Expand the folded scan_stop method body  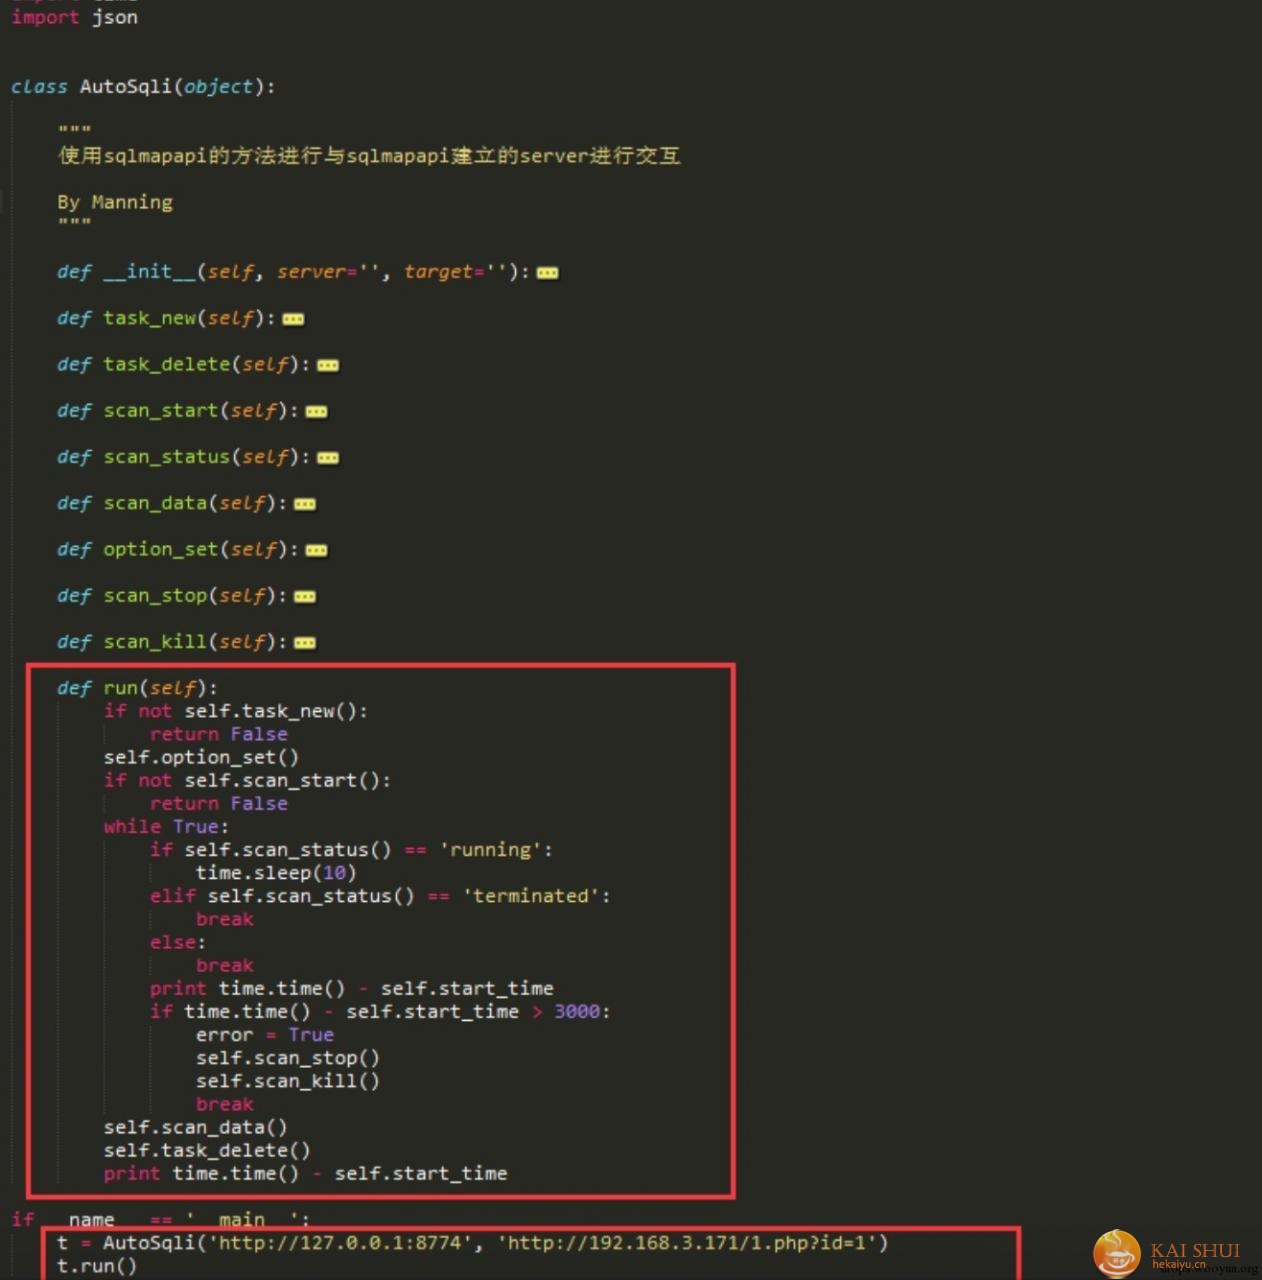click(305, 596)
